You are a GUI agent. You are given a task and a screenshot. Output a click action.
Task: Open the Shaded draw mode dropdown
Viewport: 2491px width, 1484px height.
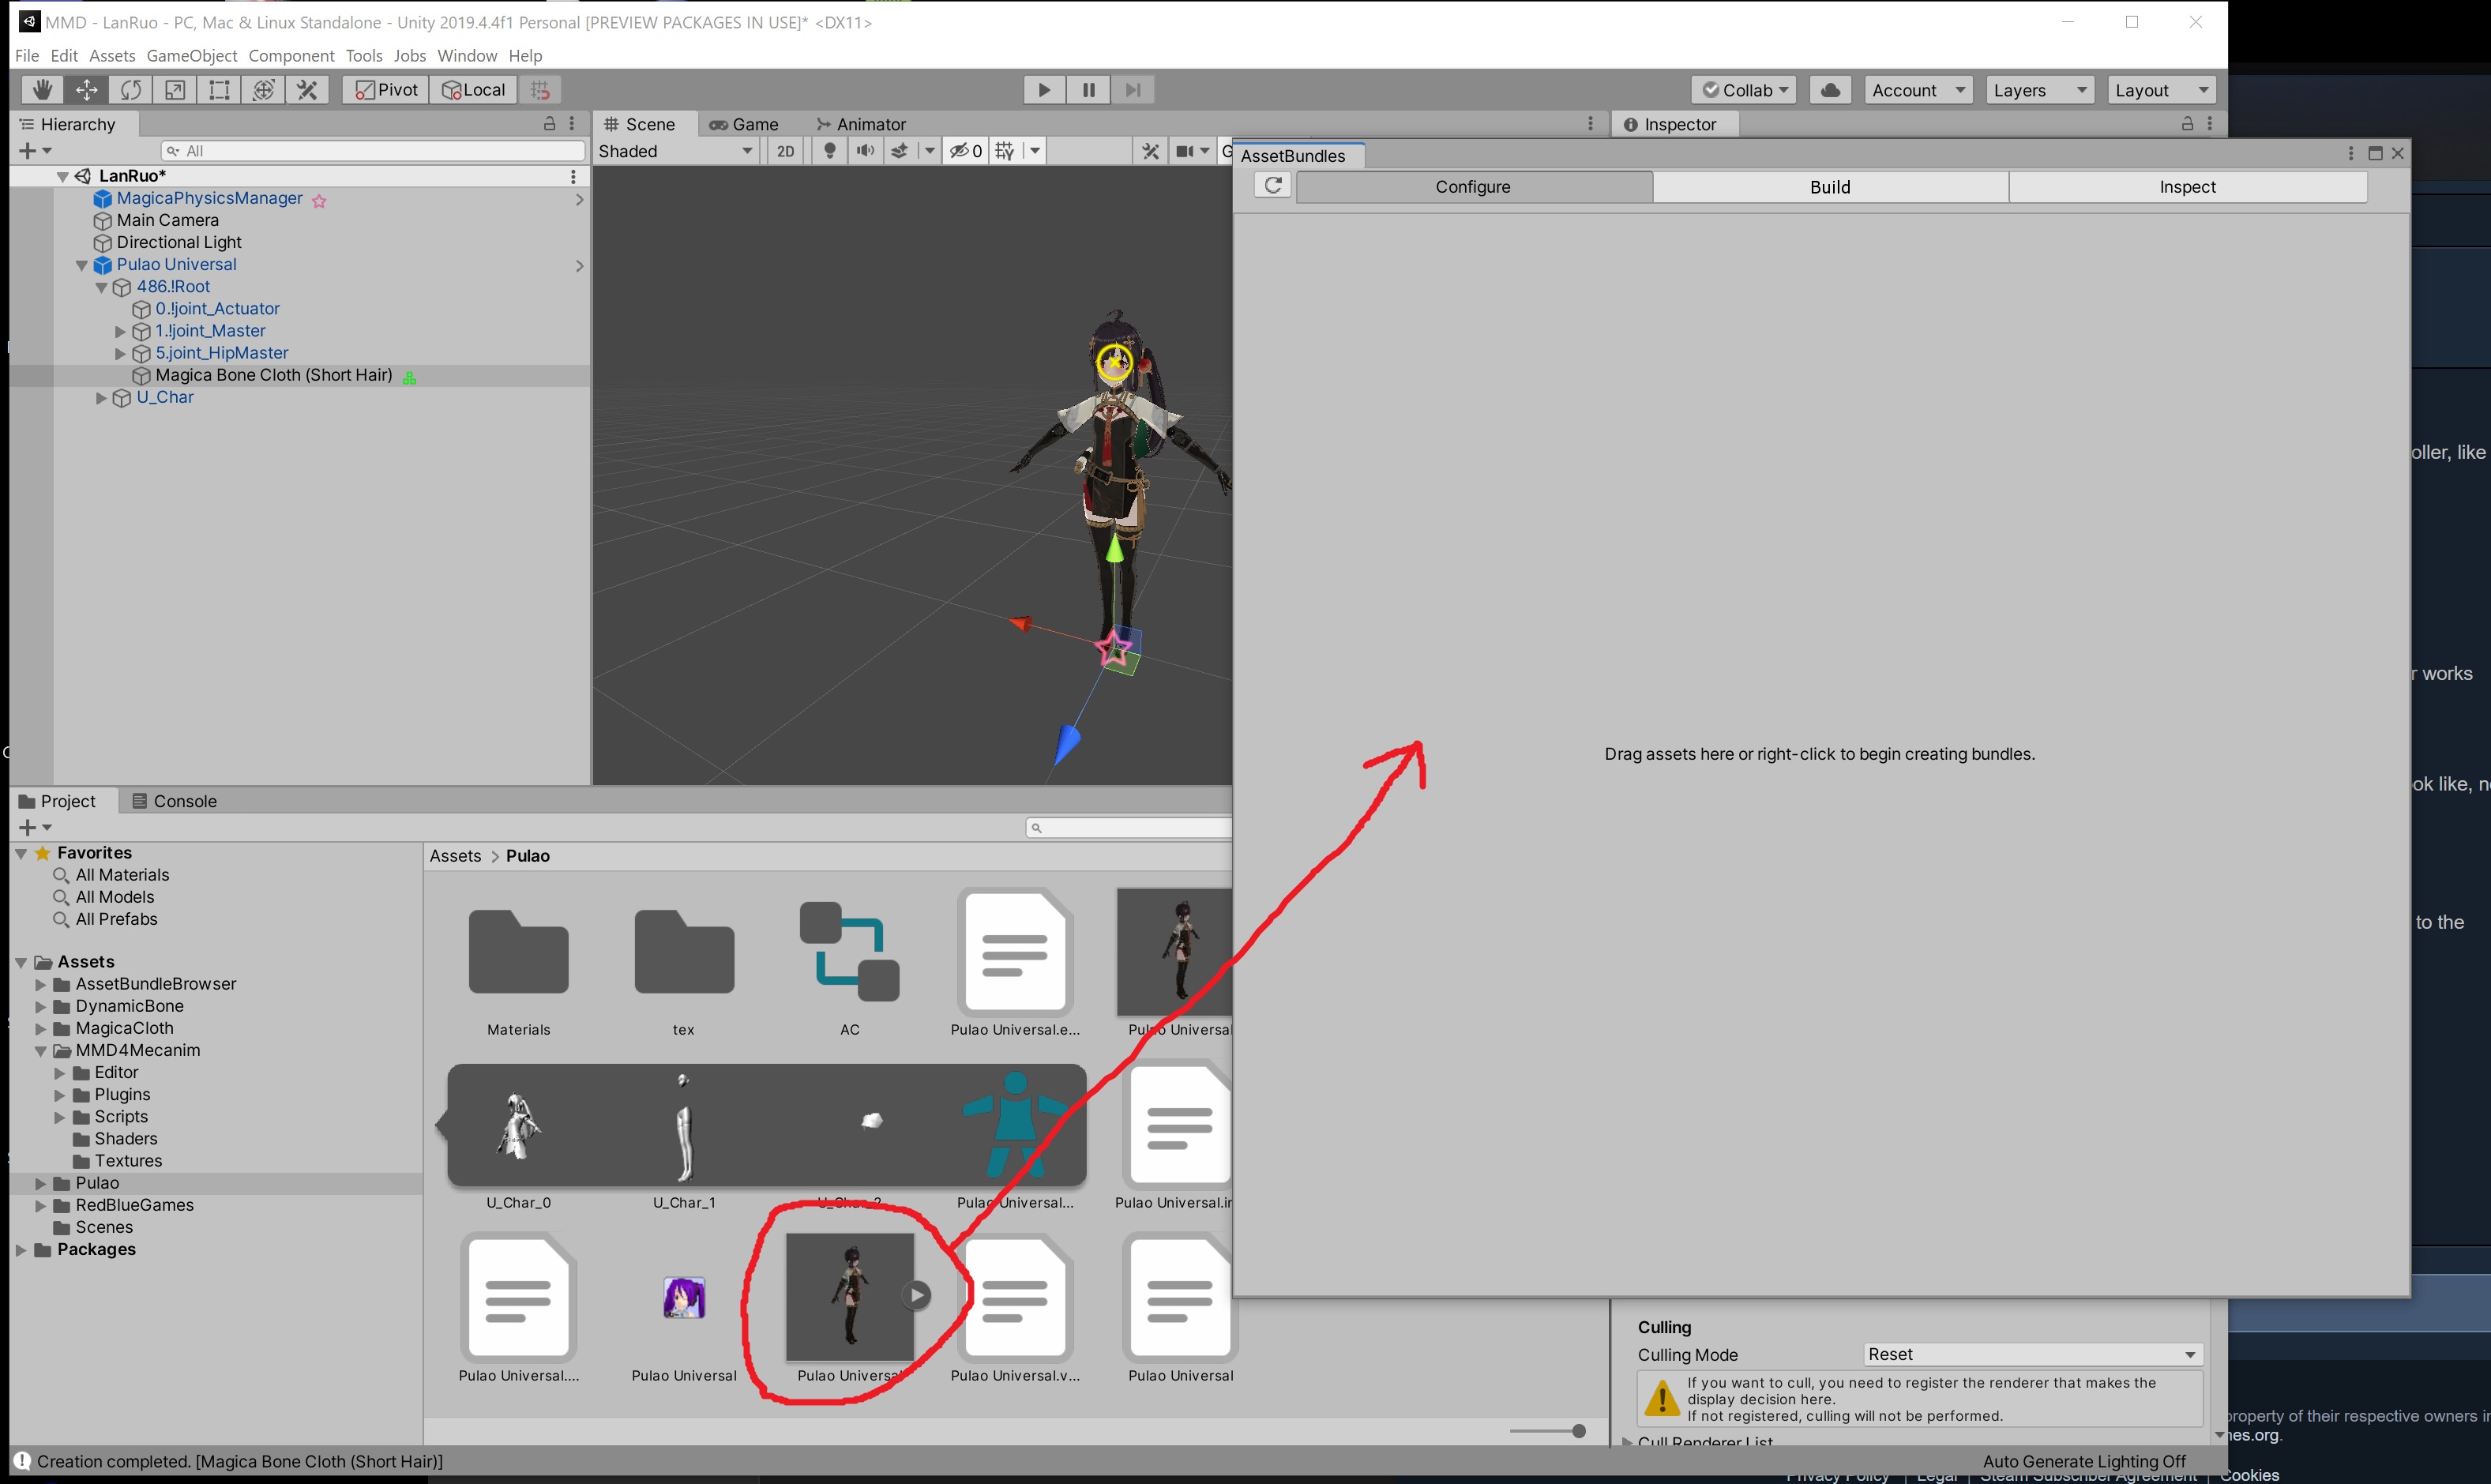click(x=676, y=151)
